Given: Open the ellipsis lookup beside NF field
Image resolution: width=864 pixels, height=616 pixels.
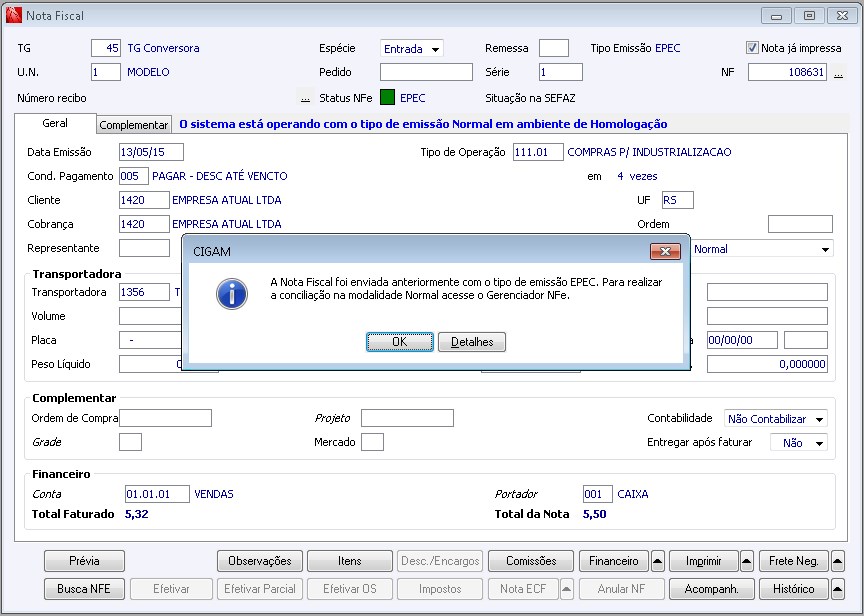Looking at the screenshot, I should click(x=838, y=73).
